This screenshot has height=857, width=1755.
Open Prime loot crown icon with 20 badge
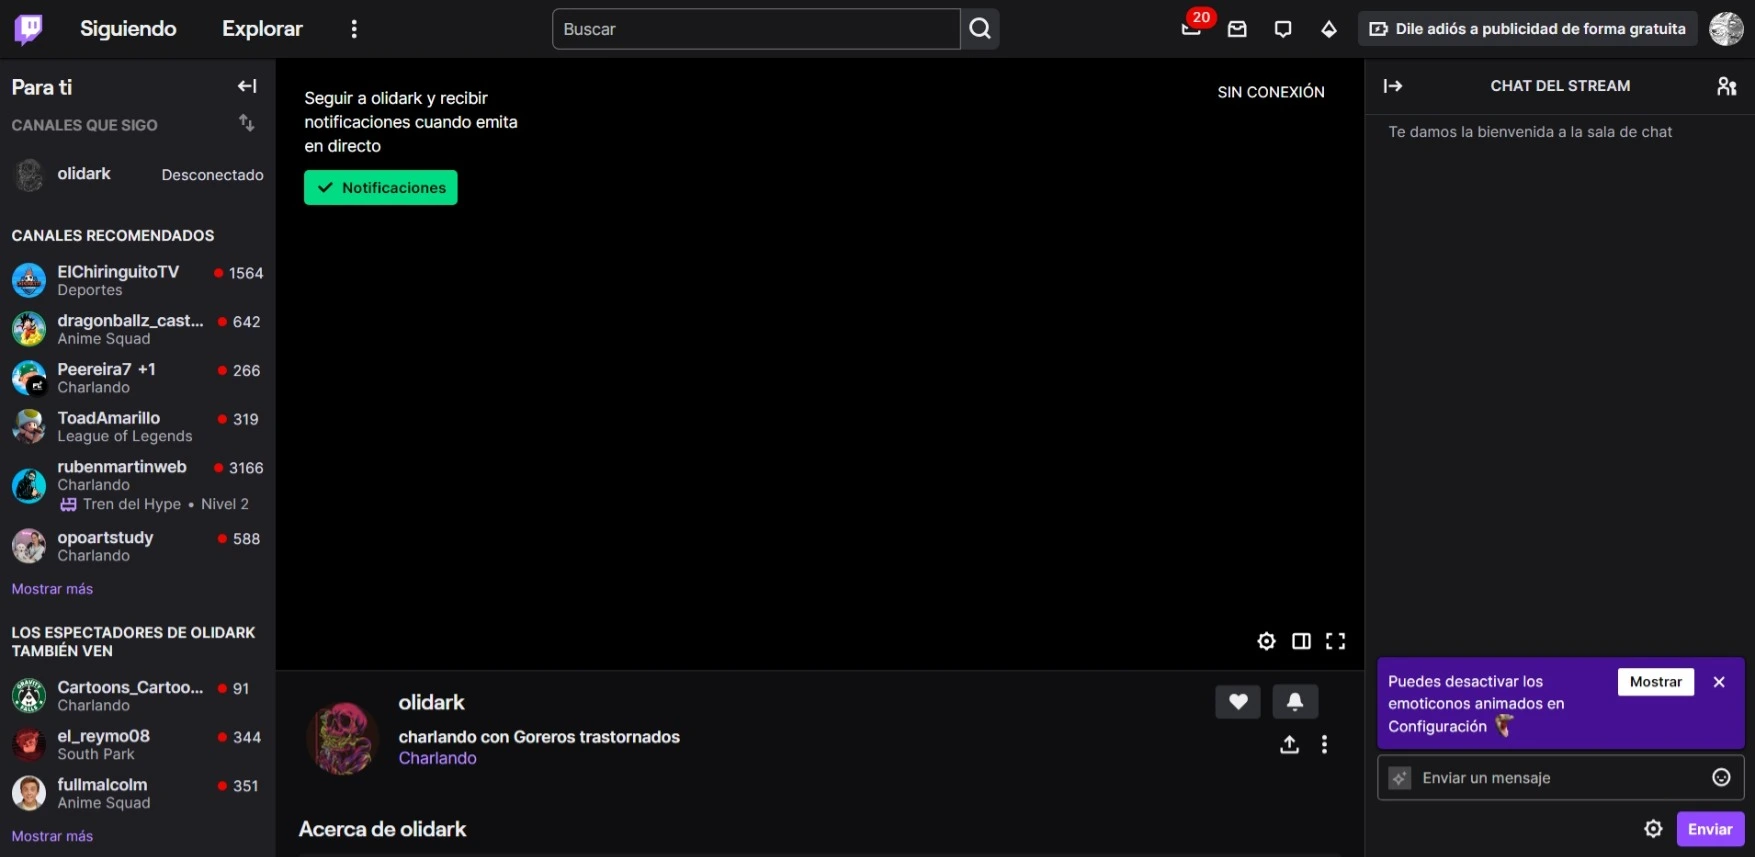pyautogui.click(x=1192, y=28)
